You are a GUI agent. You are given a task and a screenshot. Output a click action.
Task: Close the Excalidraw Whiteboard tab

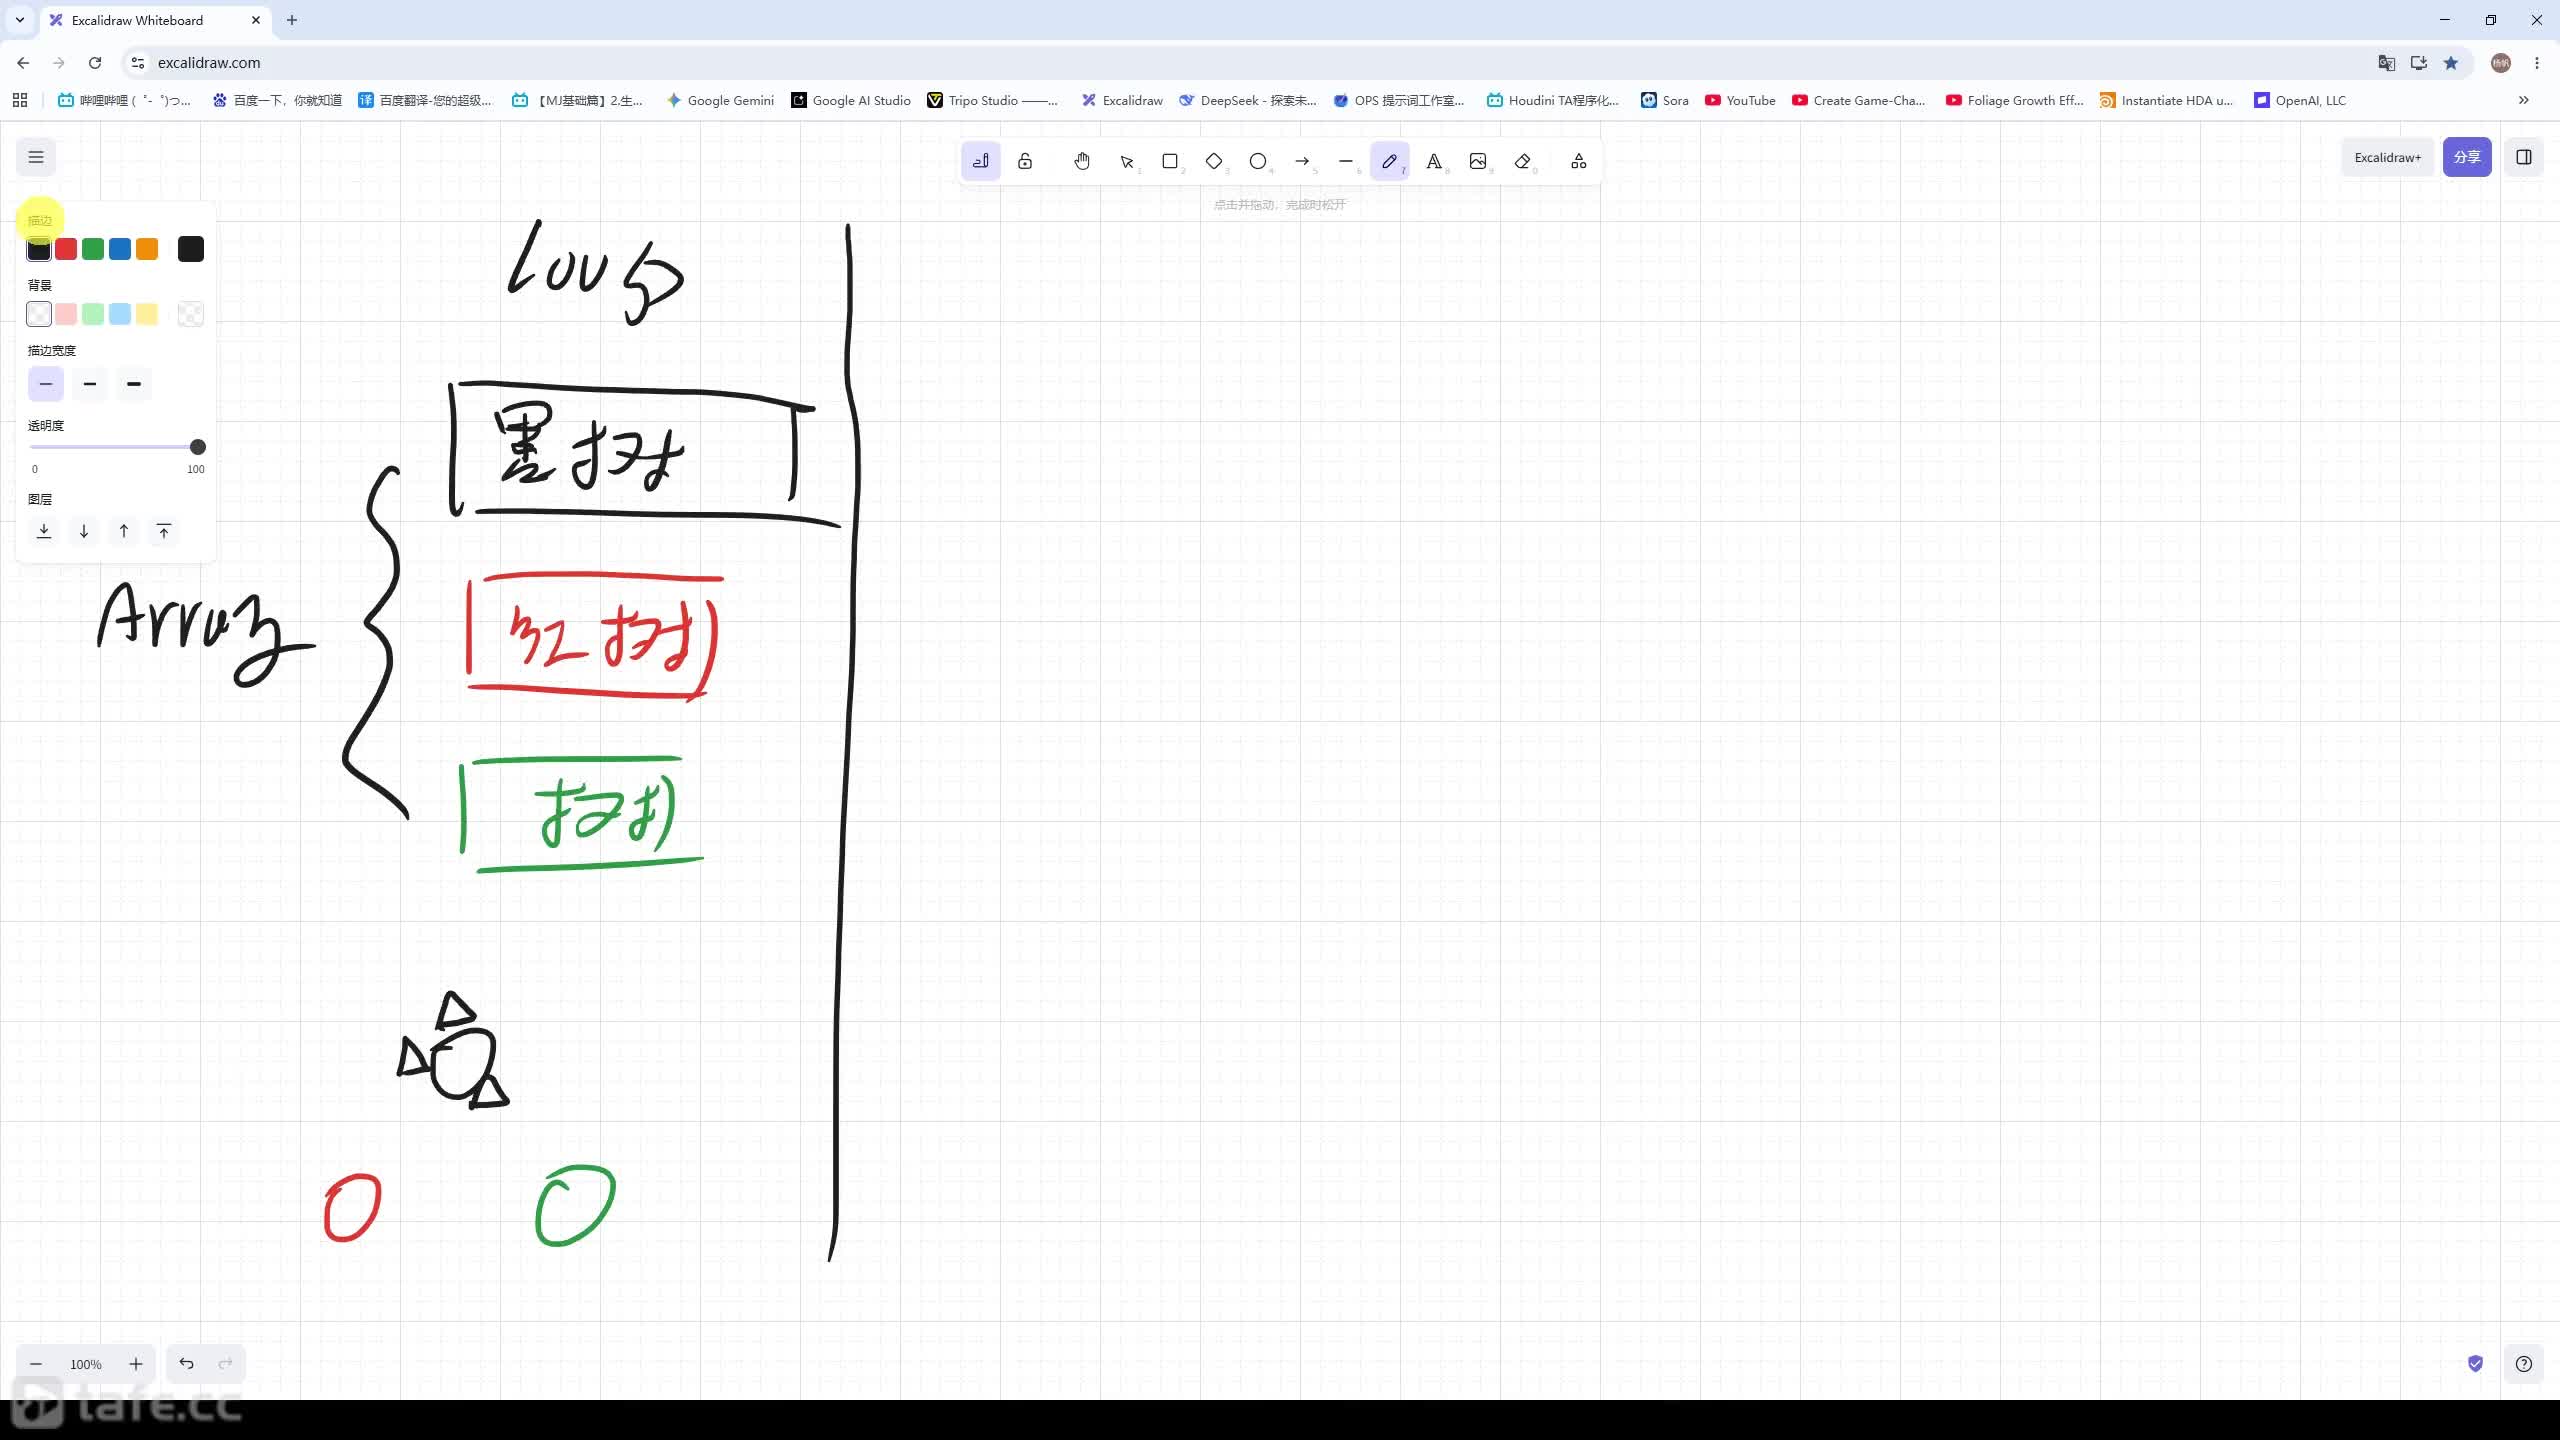click(x=256, y=20)
